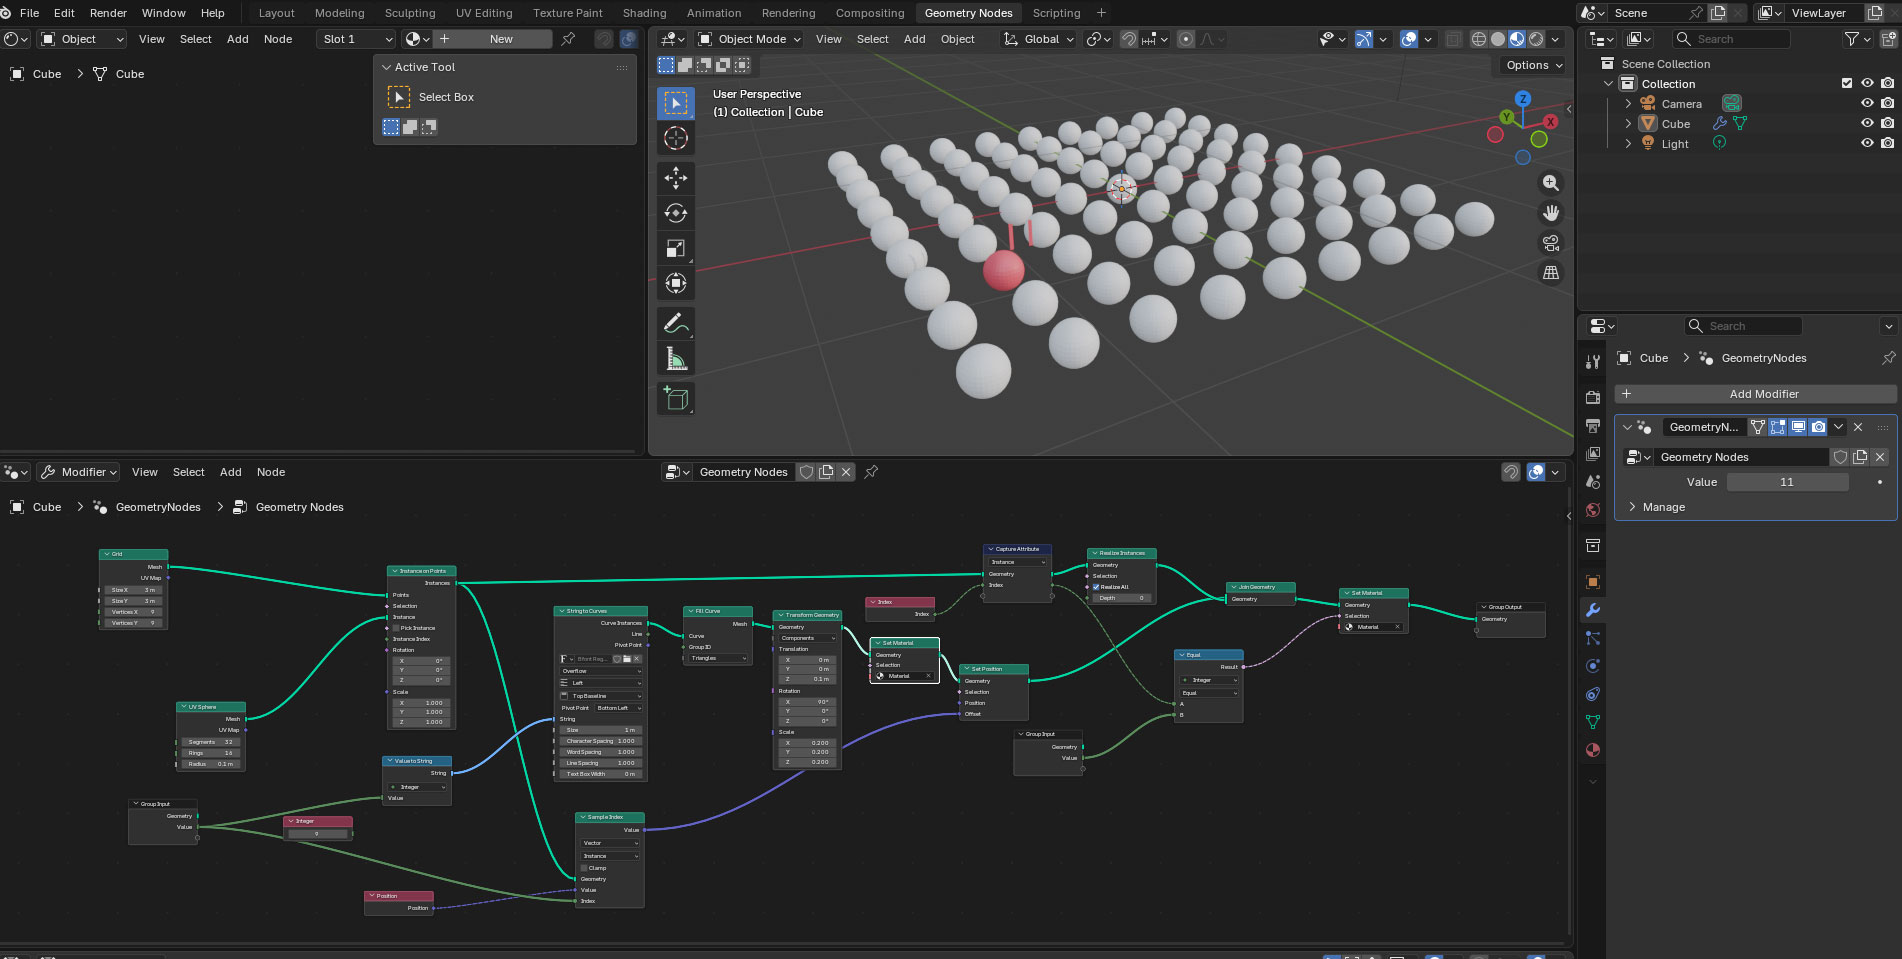Expand the Camera item in outliner
1902x959 pixels.
coord(1628,104)
